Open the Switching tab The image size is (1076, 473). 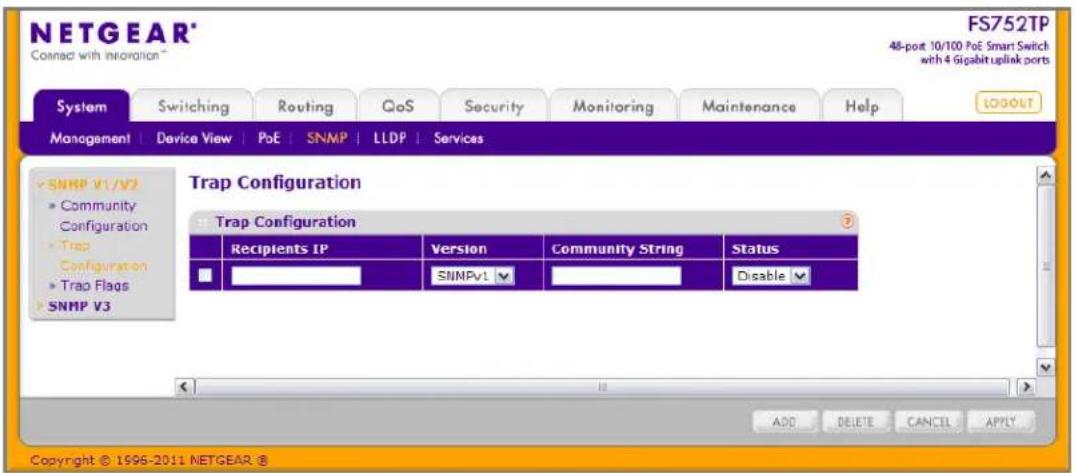click(194, 107)
